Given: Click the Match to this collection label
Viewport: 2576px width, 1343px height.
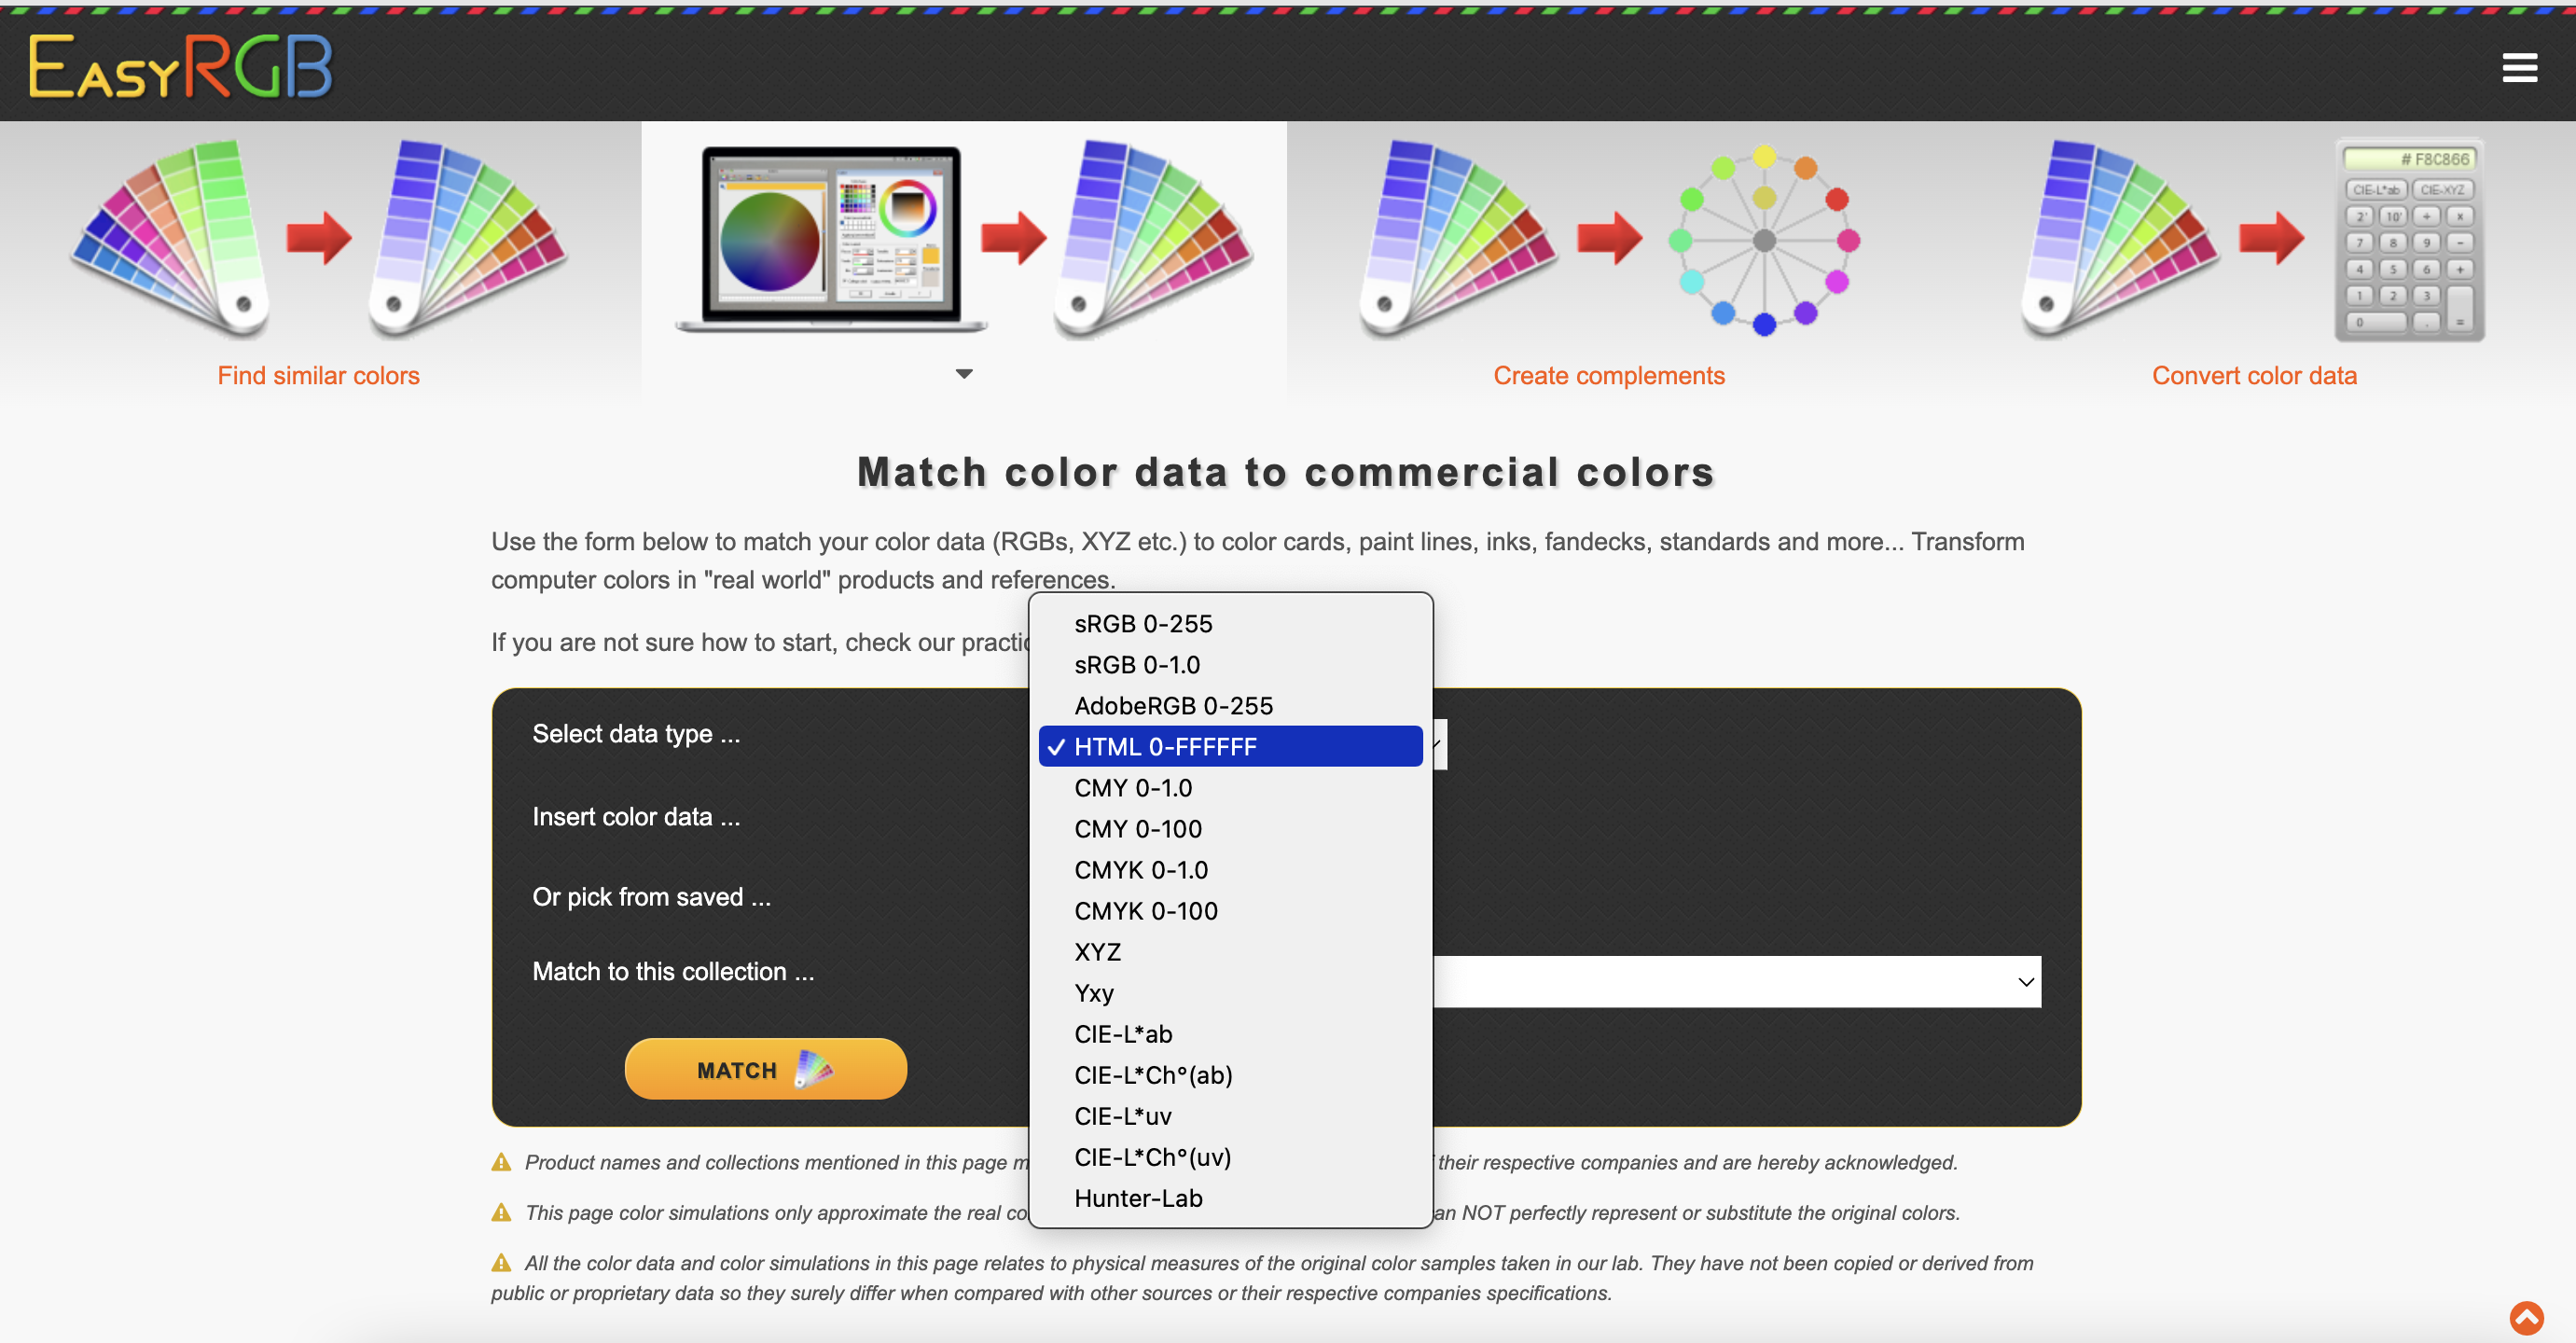Looking at the screenshot, I should click(x=673, y=971).
